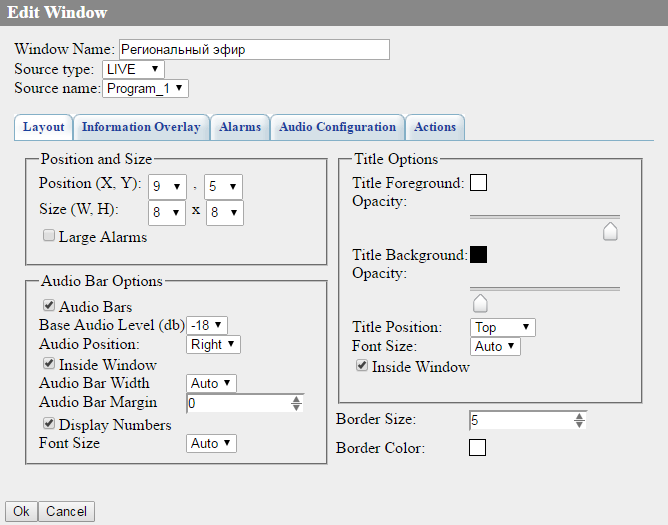Image resolution: width=668 pixels, height=525 pixels.
Task: Enable the Large Alarms checkbox
Action: [x=49, y=235]
